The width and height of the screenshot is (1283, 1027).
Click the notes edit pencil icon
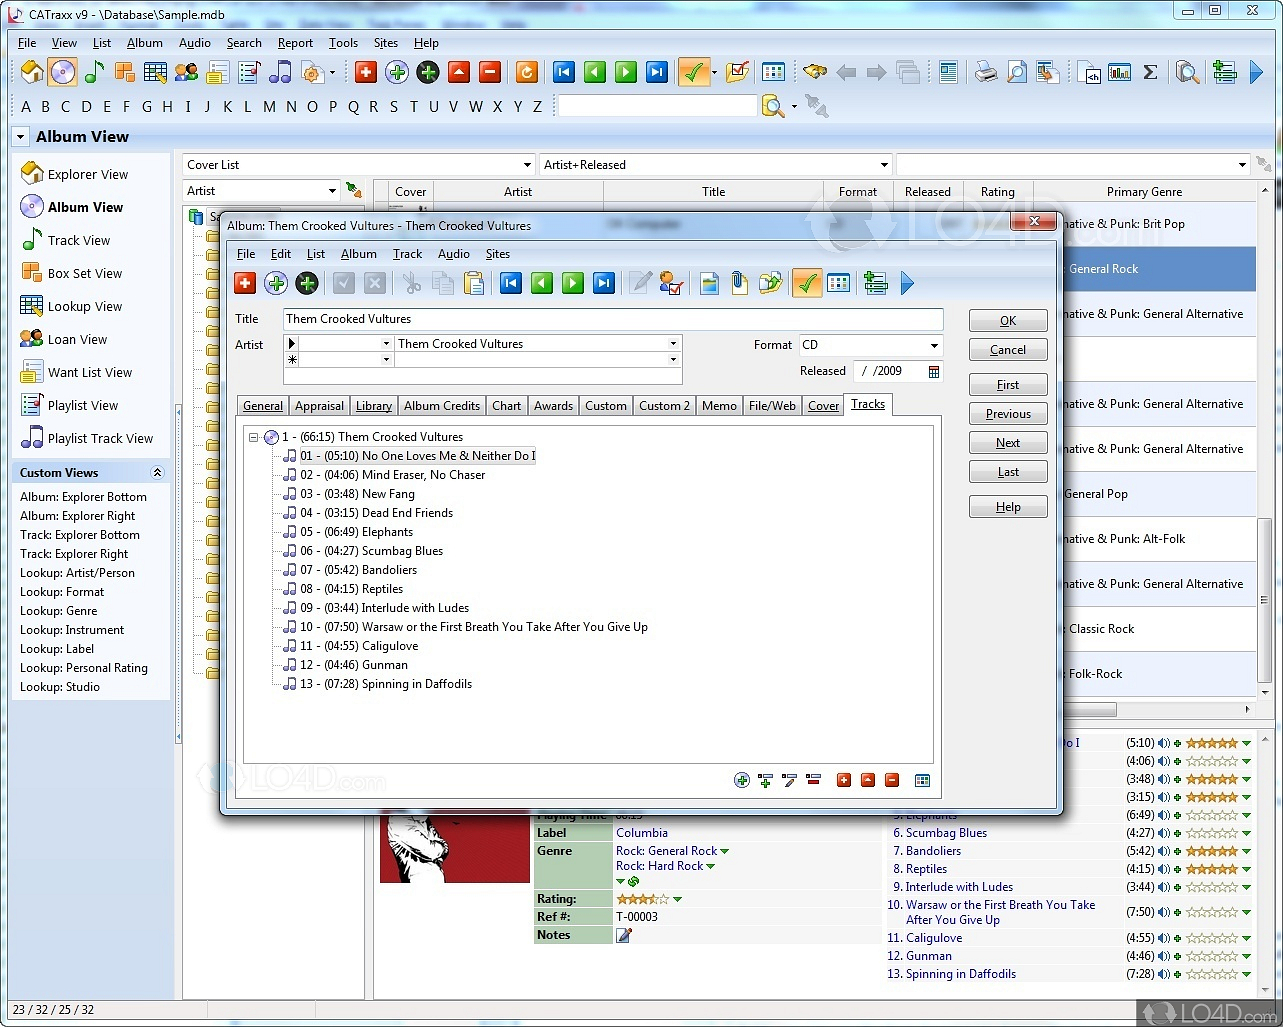(x=624, y=935)
